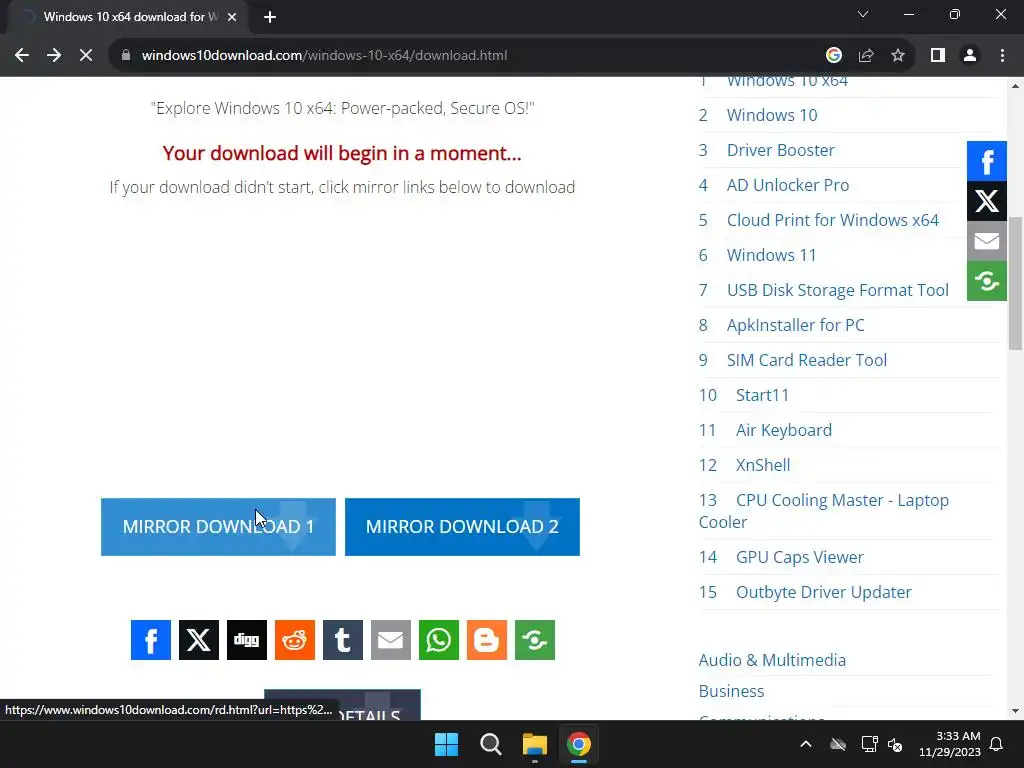Open notification center bell
This screenshot has width=1024, height=768.
click(x=997, y=744)
